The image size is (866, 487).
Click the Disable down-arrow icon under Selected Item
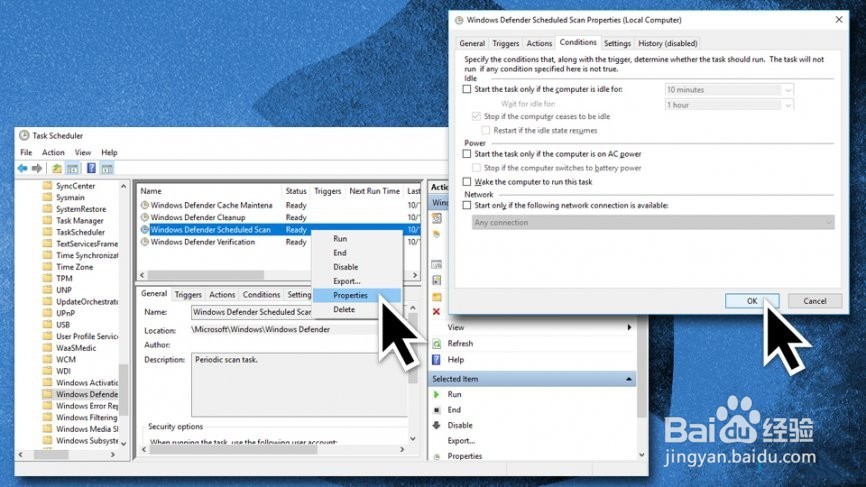pos(436,425)
